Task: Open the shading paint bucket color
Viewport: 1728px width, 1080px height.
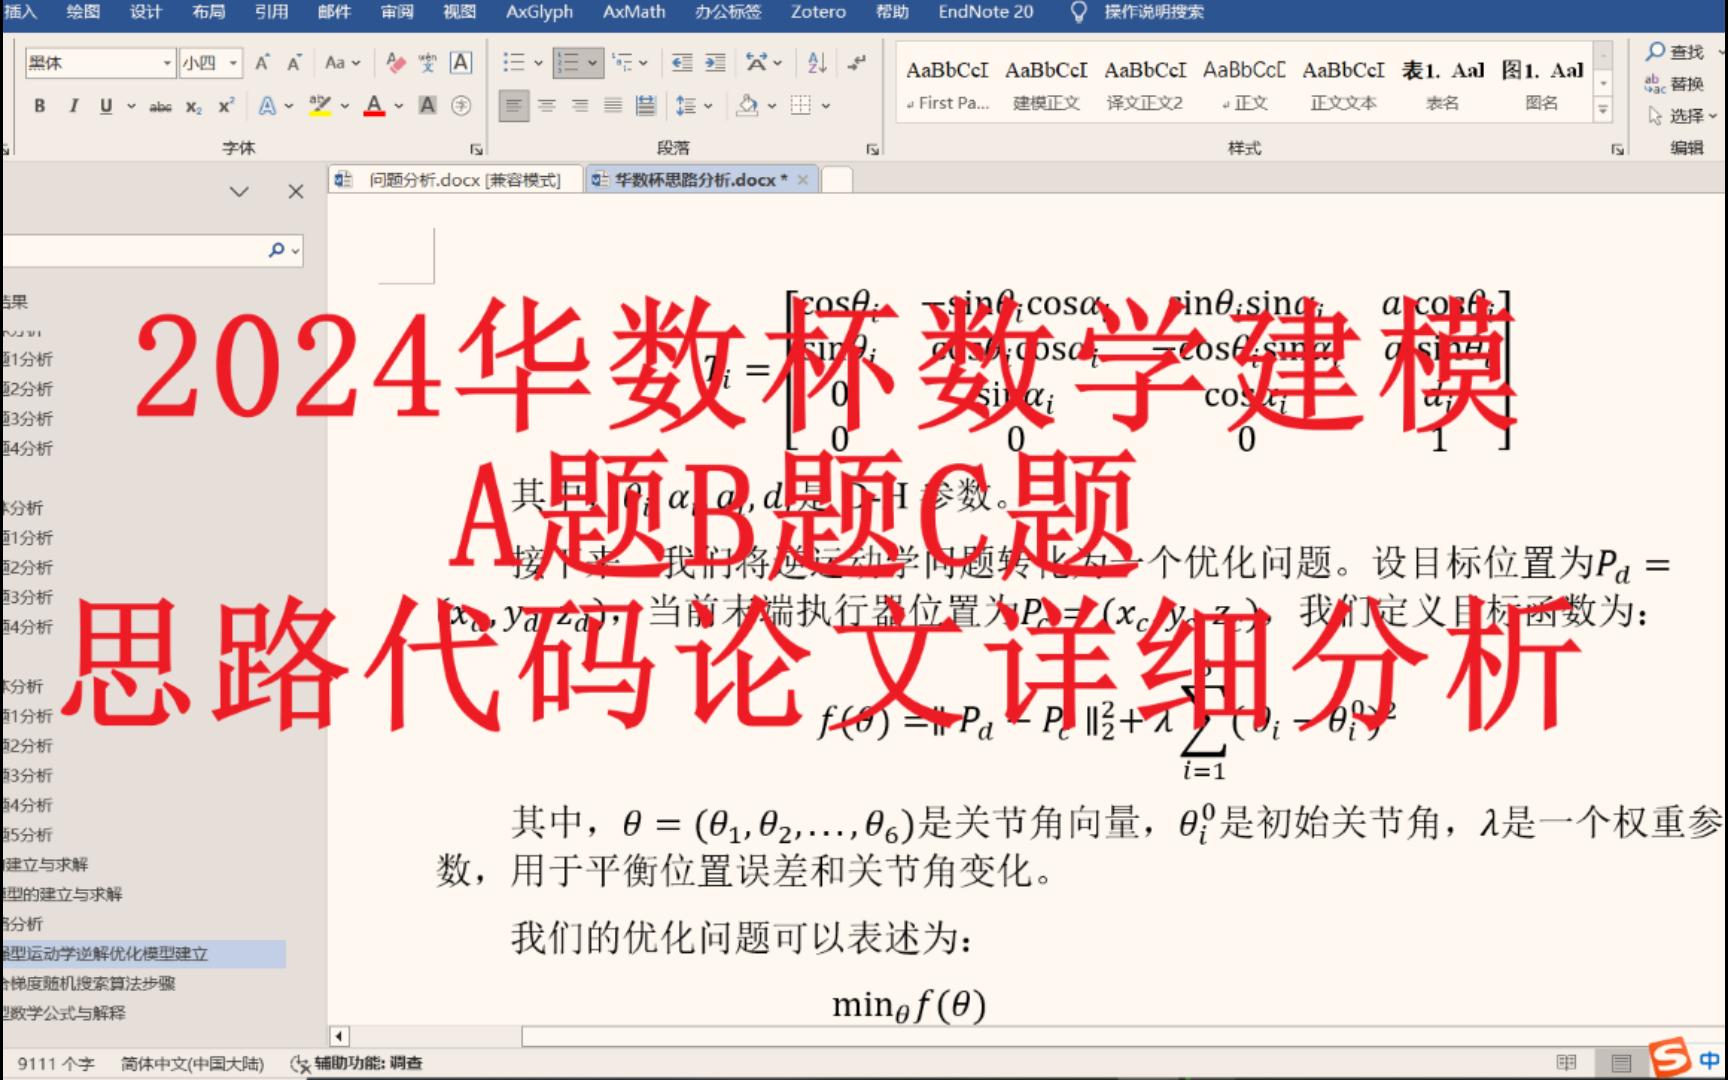Action: (746, 105)
